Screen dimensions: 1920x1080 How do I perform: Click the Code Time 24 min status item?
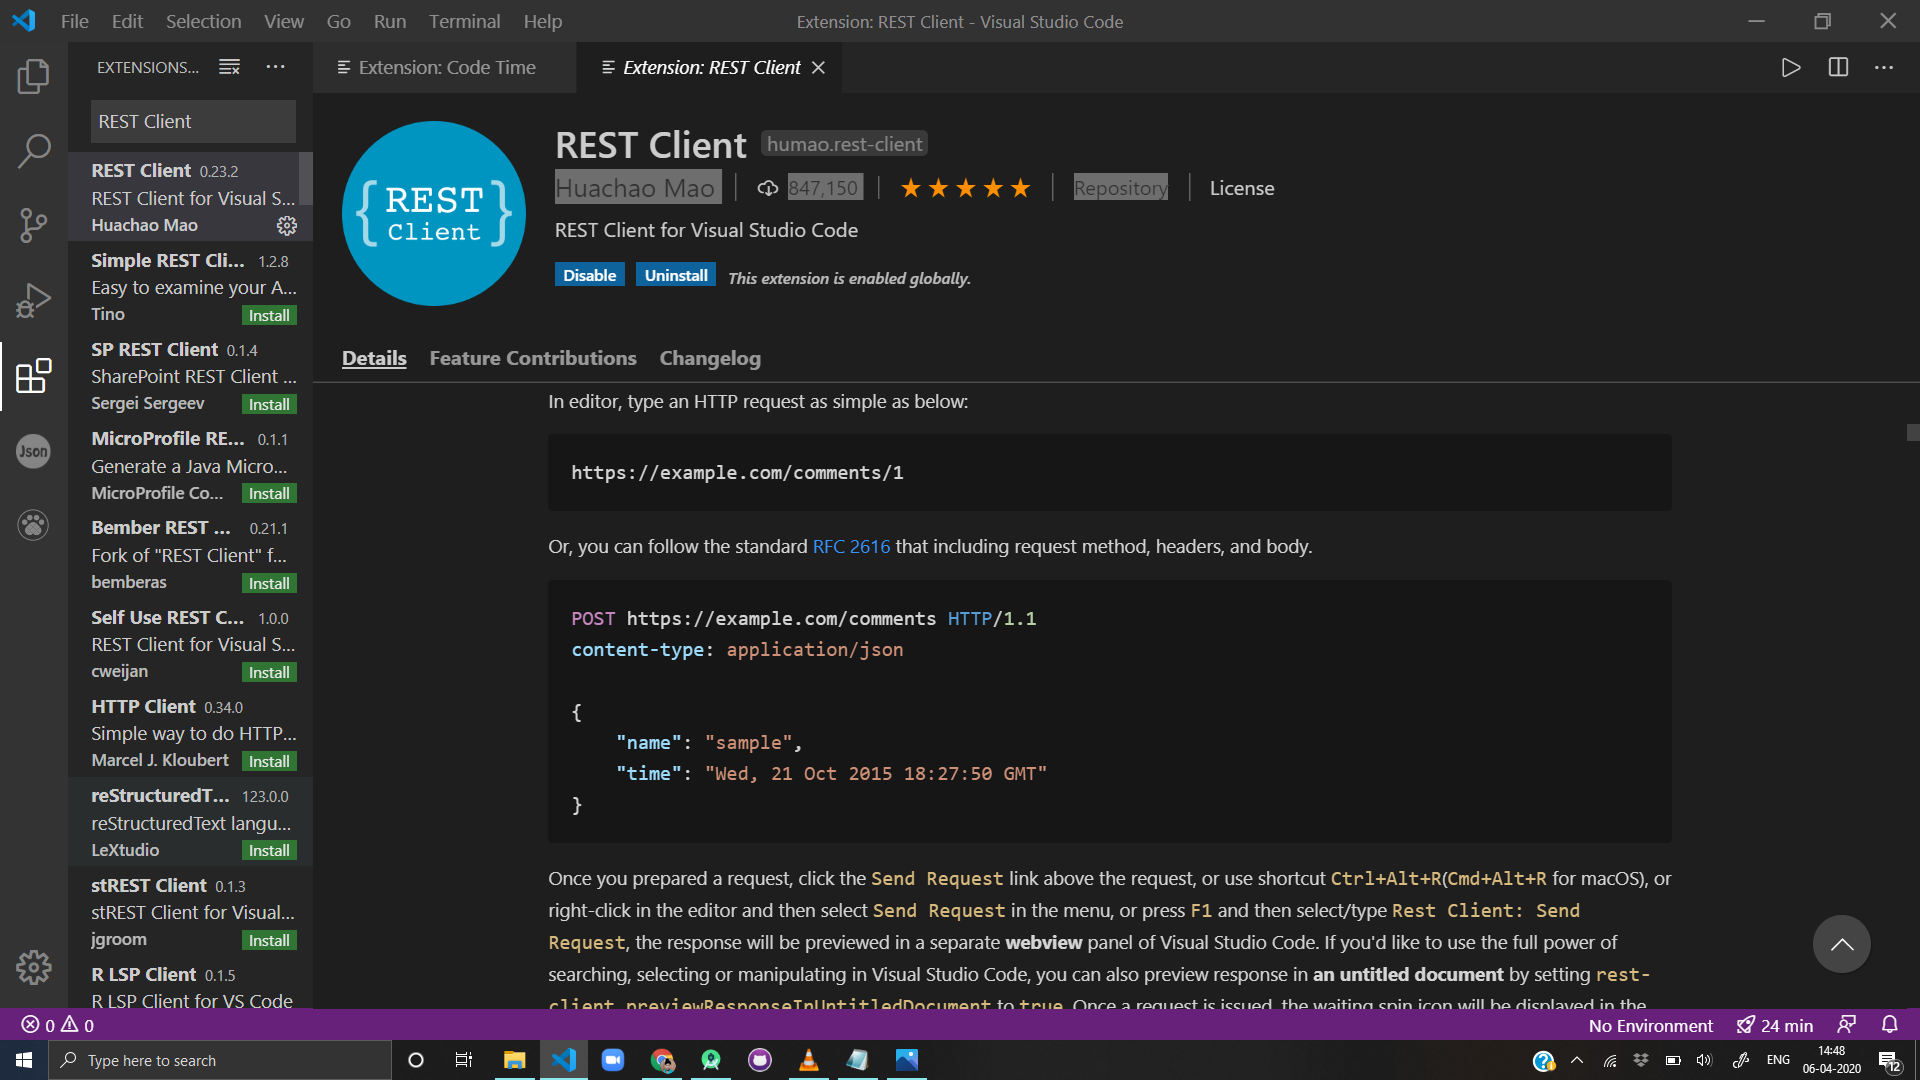[x=1776, y=1025]
